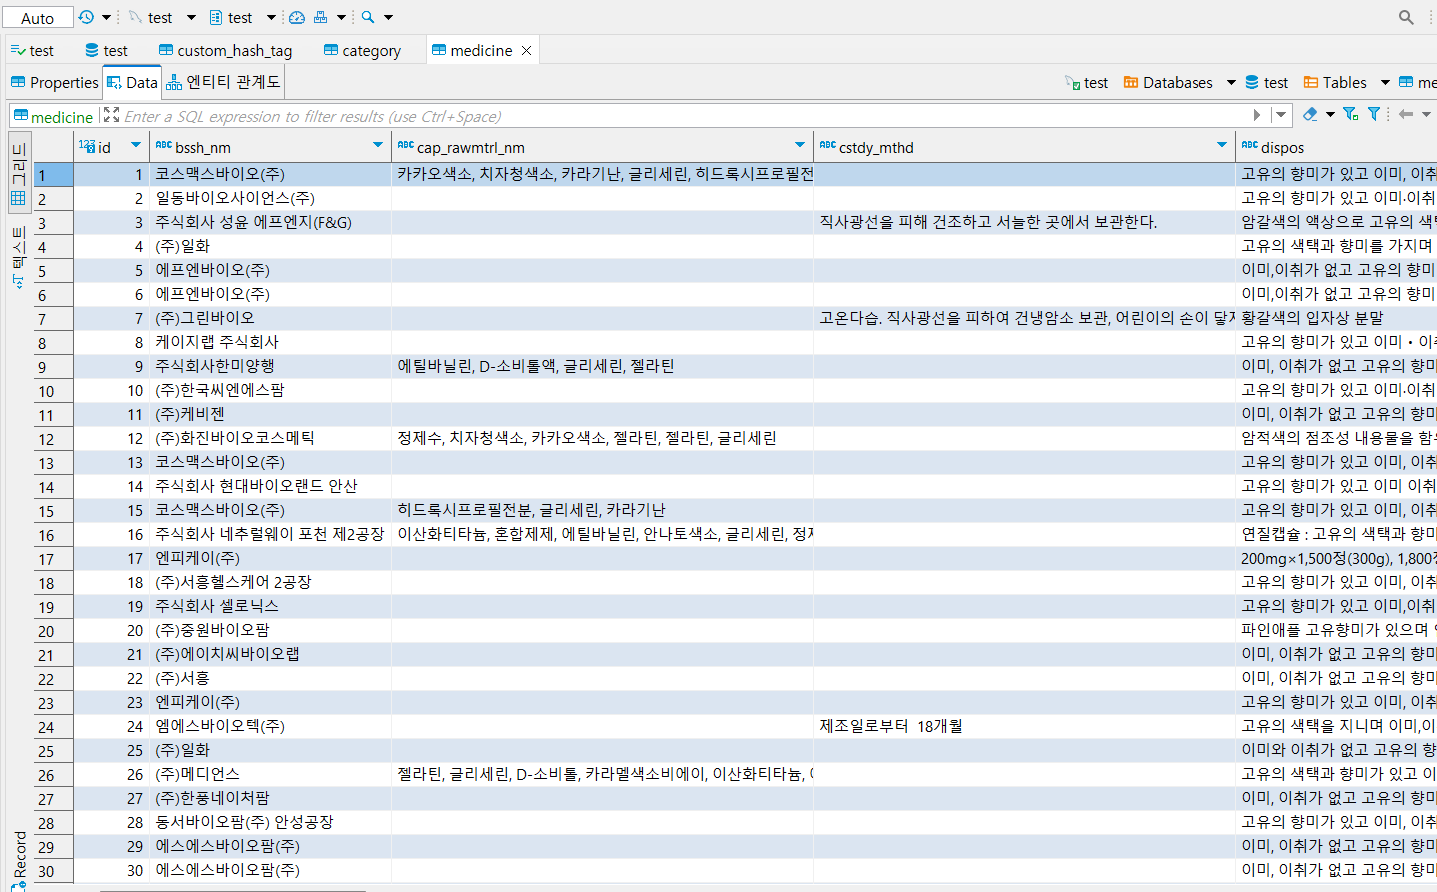Apply the filter with the play arrow

tap(1257, 115)
